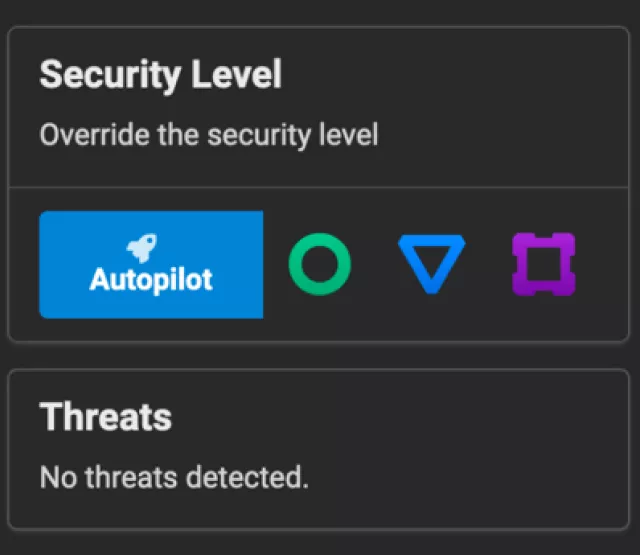
Task: Select the purple square security level
Action: coord(543,264)
